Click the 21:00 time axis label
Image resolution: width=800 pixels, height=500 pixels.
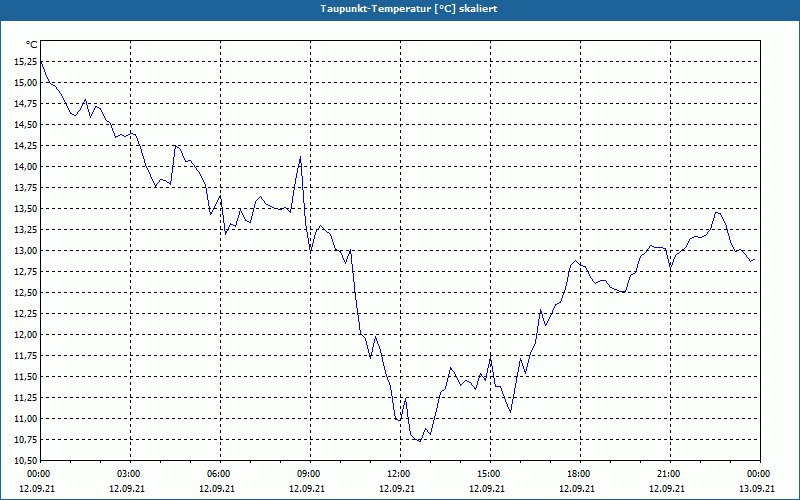click(670, 473)
